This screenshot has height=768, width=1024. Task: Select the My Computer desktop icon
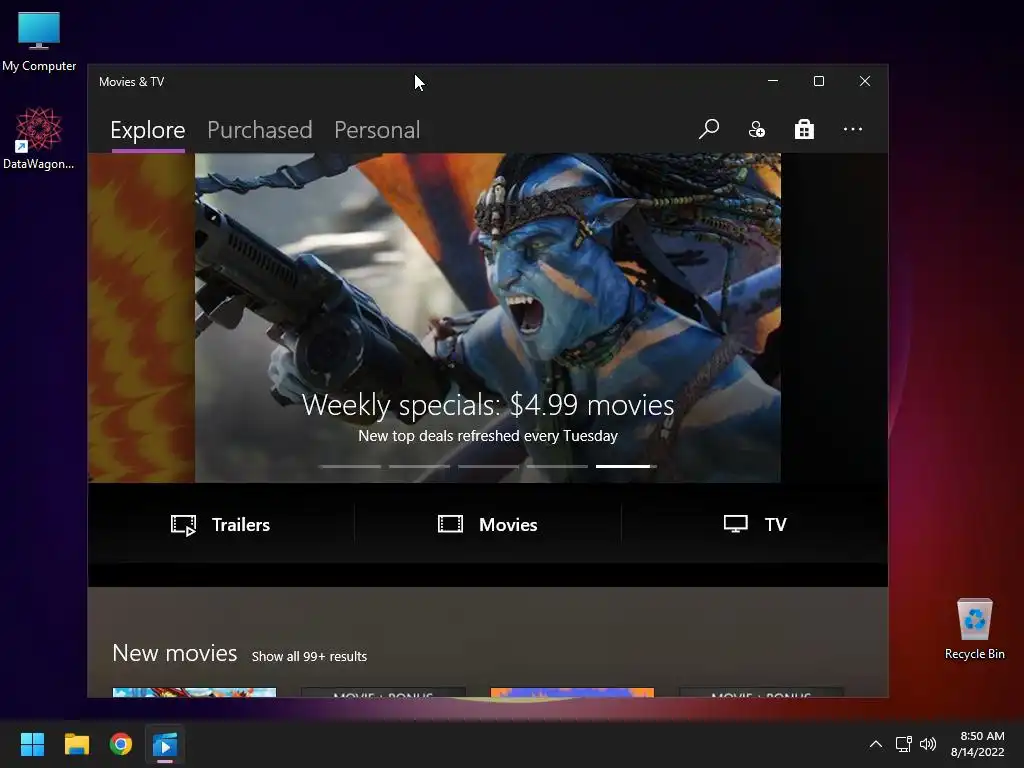39,41
